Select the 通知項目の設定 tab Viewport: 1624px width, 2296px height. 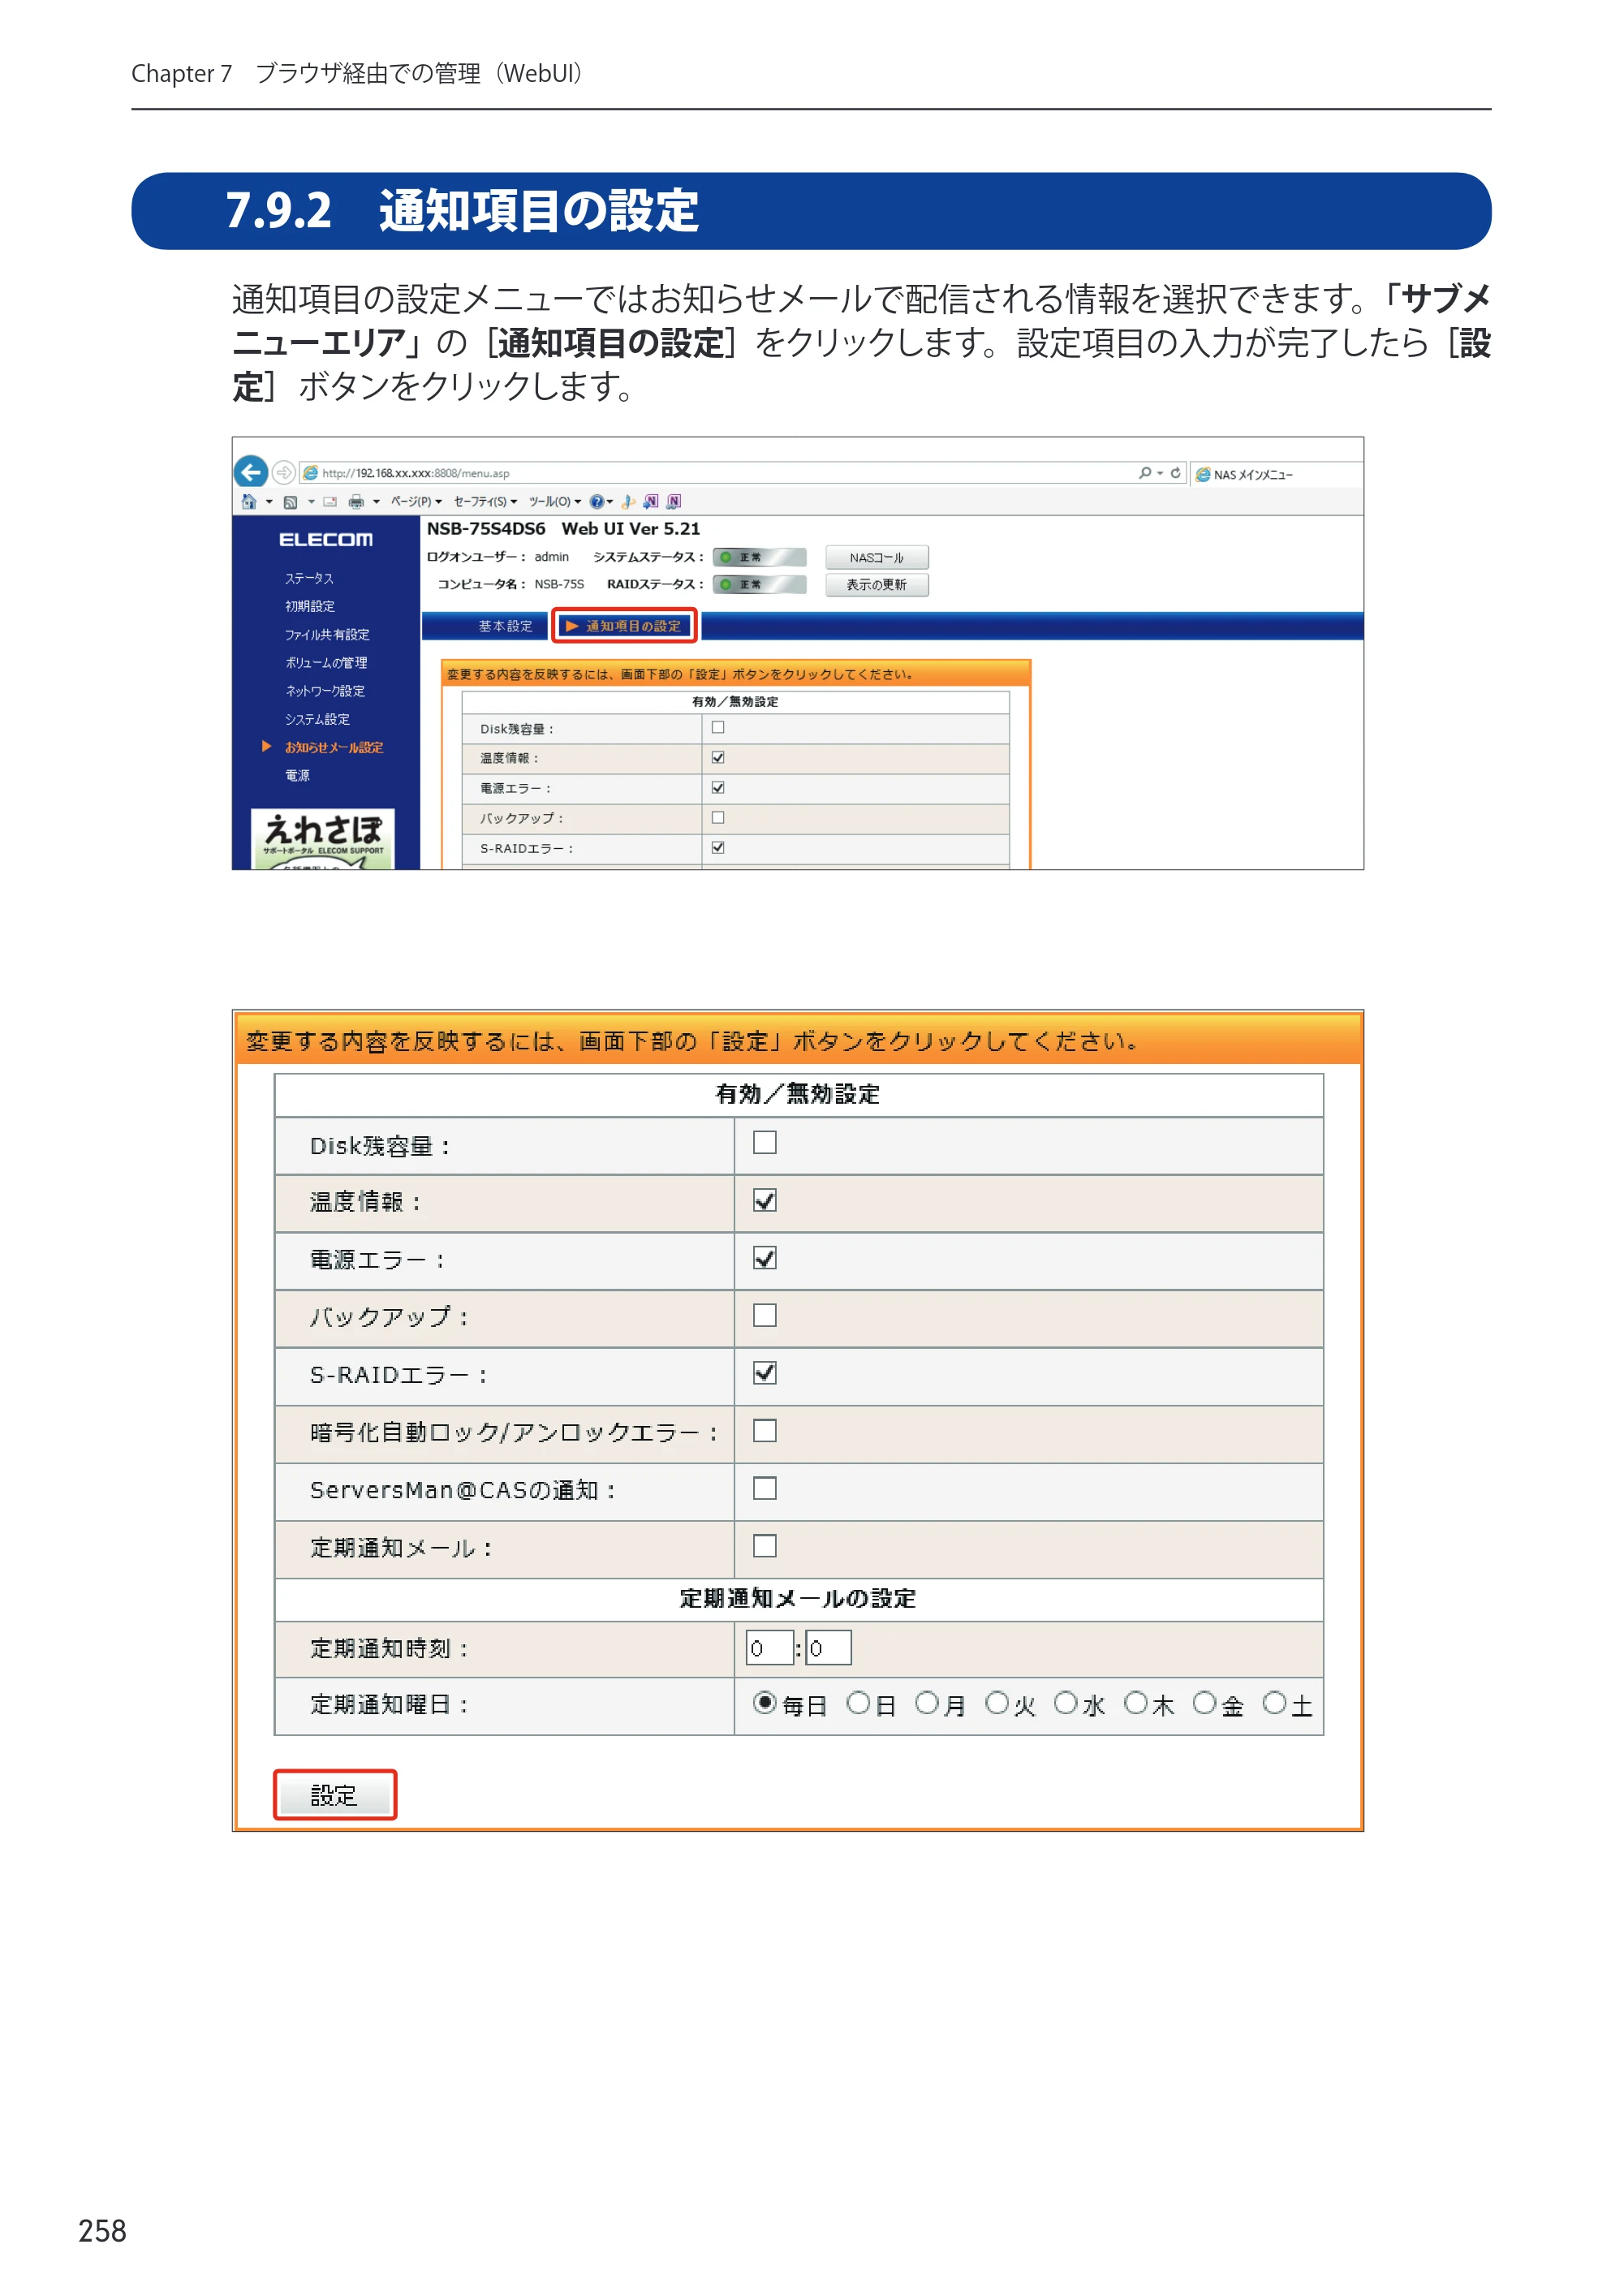click(624, 626)
